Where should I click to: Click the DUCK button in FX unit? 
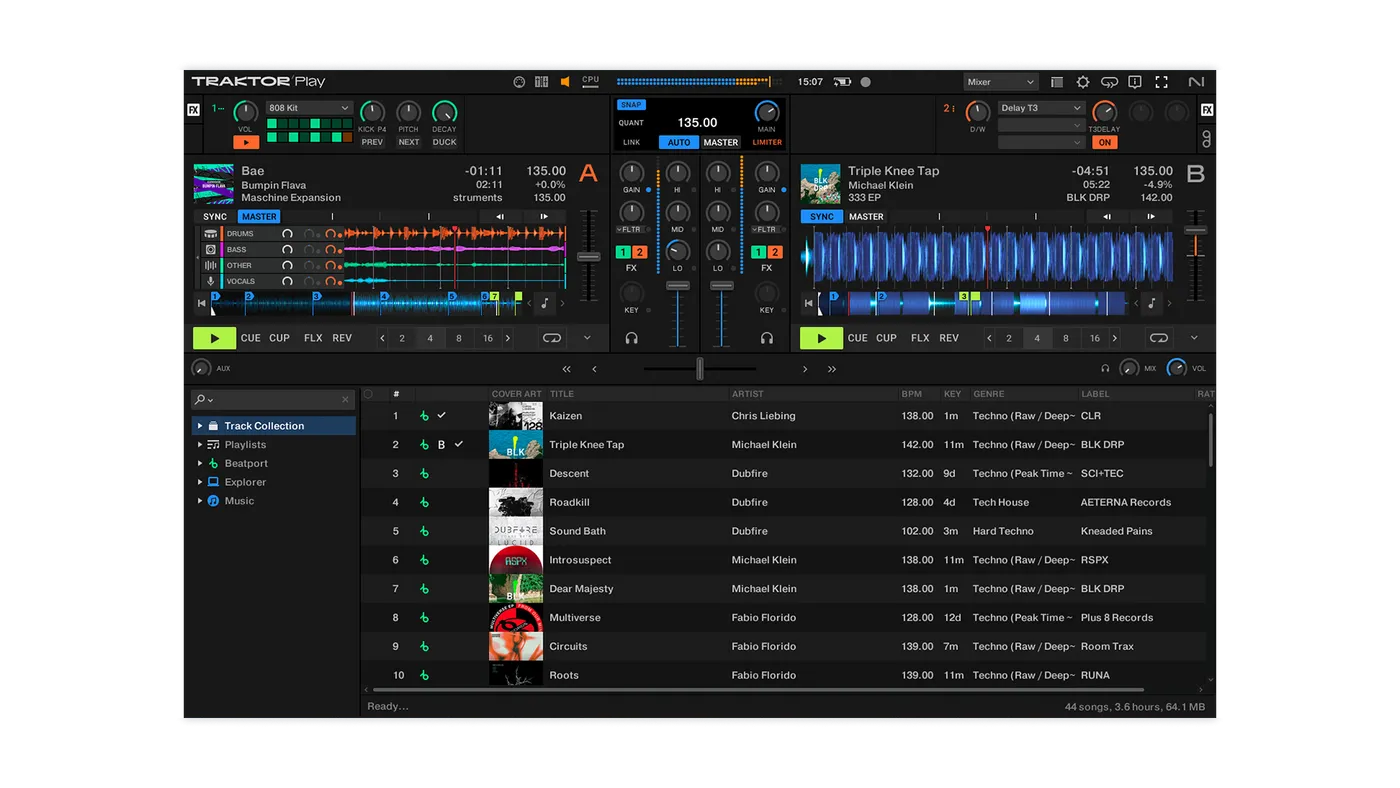click(444, 142)
